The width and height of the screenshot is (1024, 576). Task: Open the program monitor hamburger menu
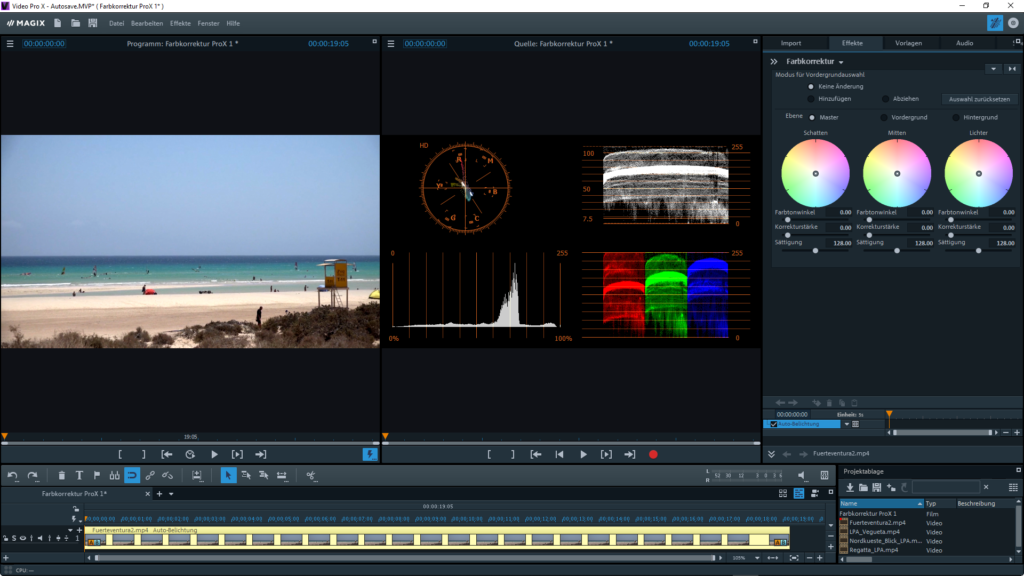point(10,44)
